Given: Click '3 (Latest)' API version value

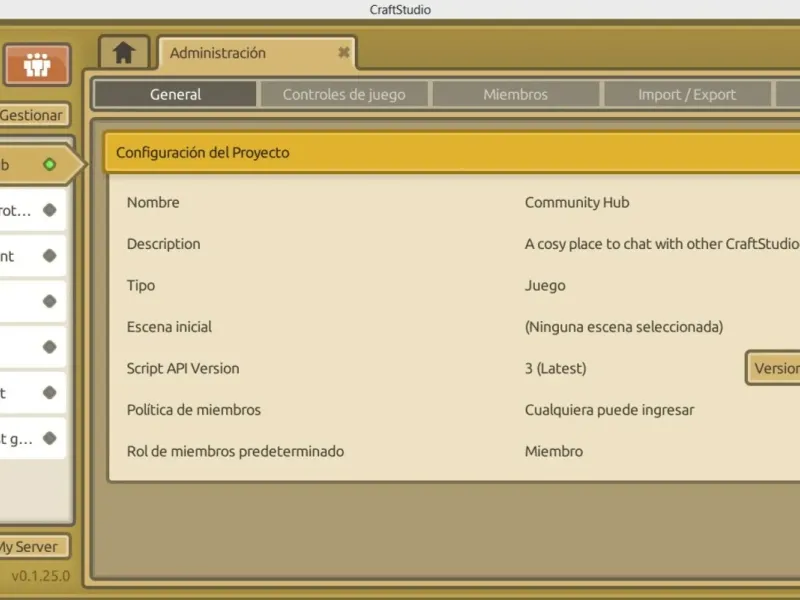Looking at the screenshot, I should coord(555,368).
